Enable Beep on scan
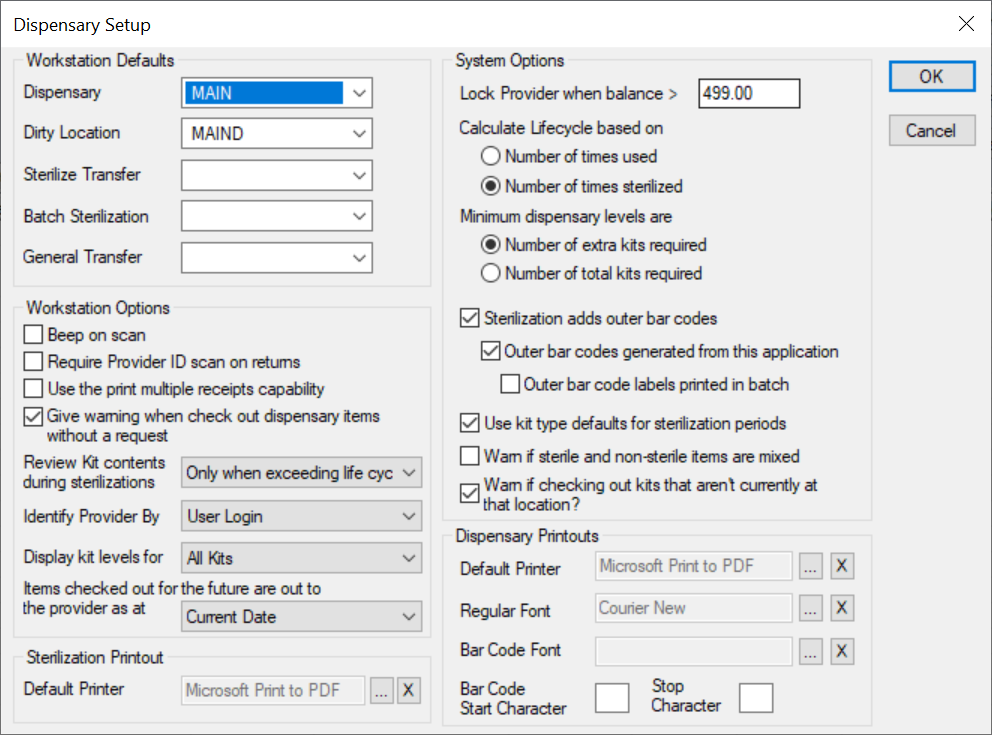Image resolution: width=992 pixels, height=735 pixels. [34, 335]
